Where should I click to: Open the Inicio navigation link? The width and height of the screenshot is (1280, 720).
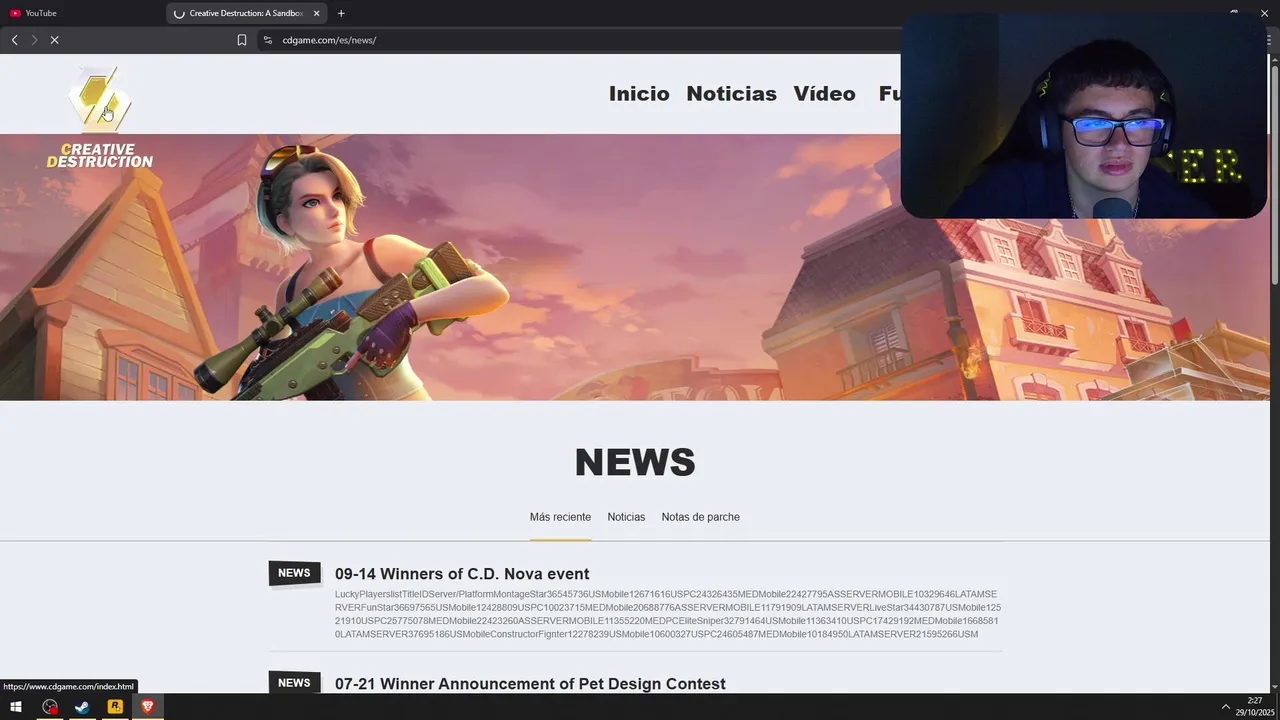[639, 93]
